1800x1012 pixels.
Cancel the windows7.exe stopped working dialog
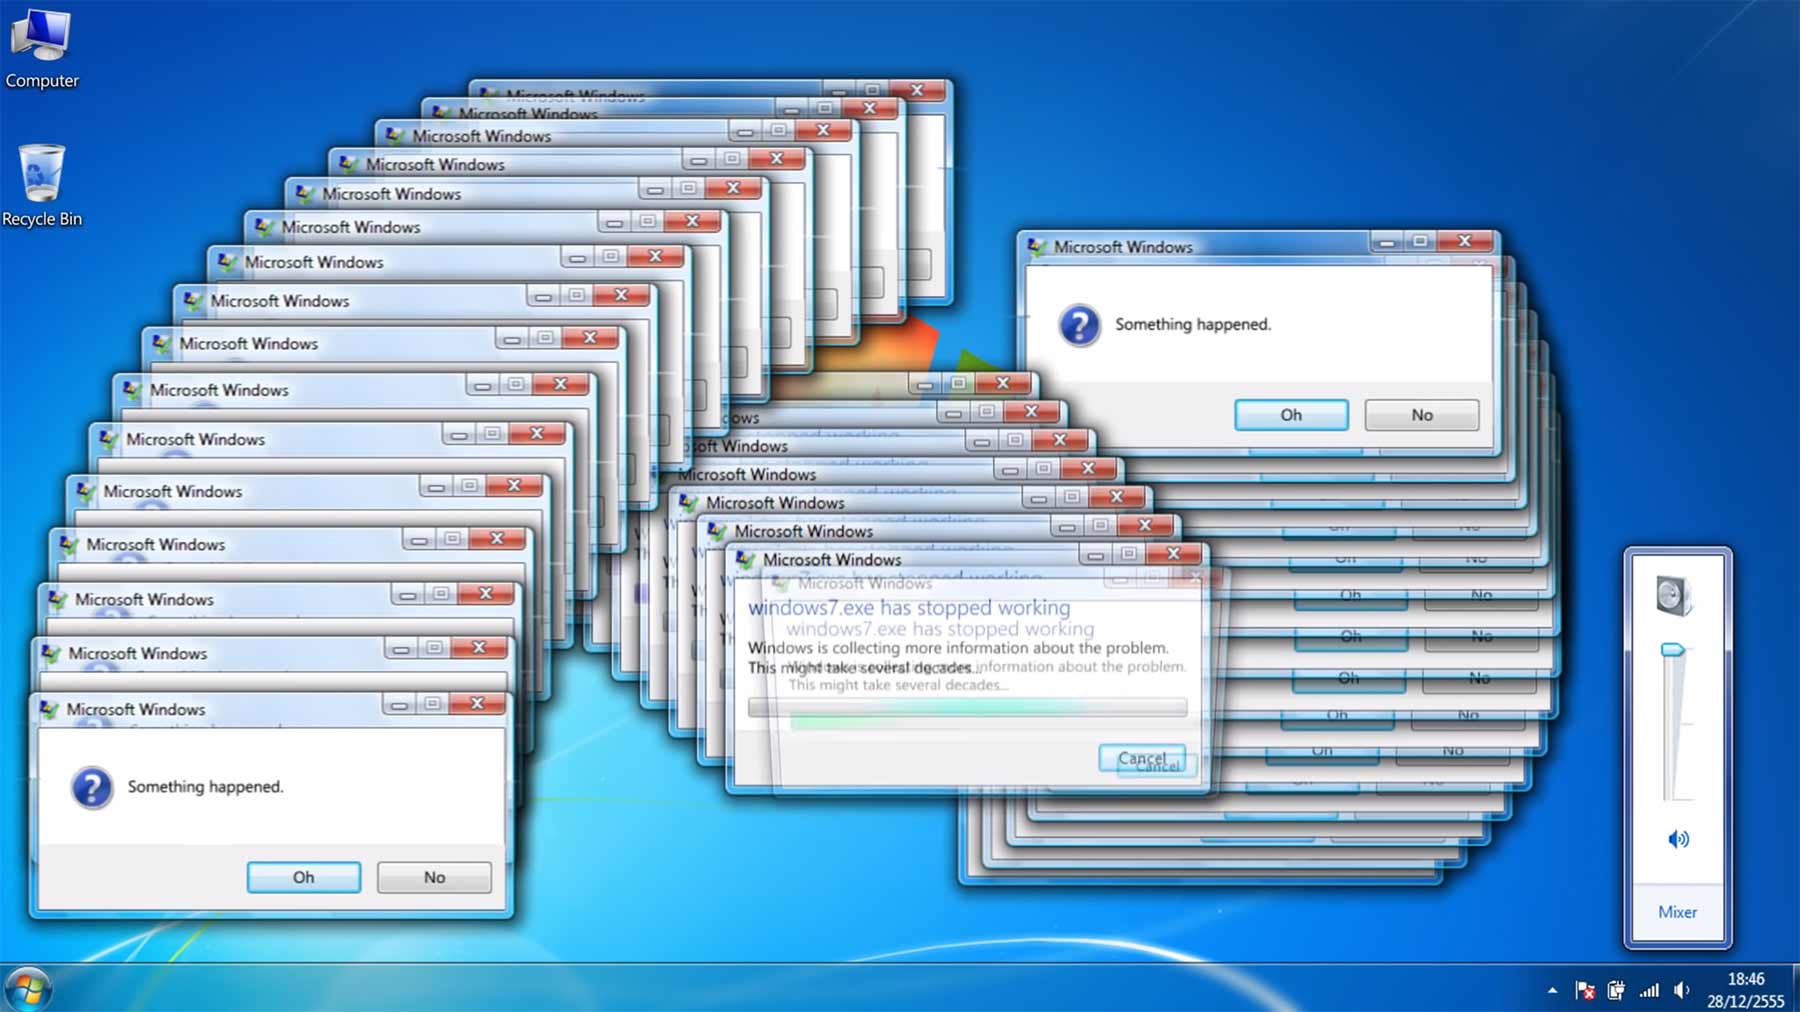point(1141,758)
